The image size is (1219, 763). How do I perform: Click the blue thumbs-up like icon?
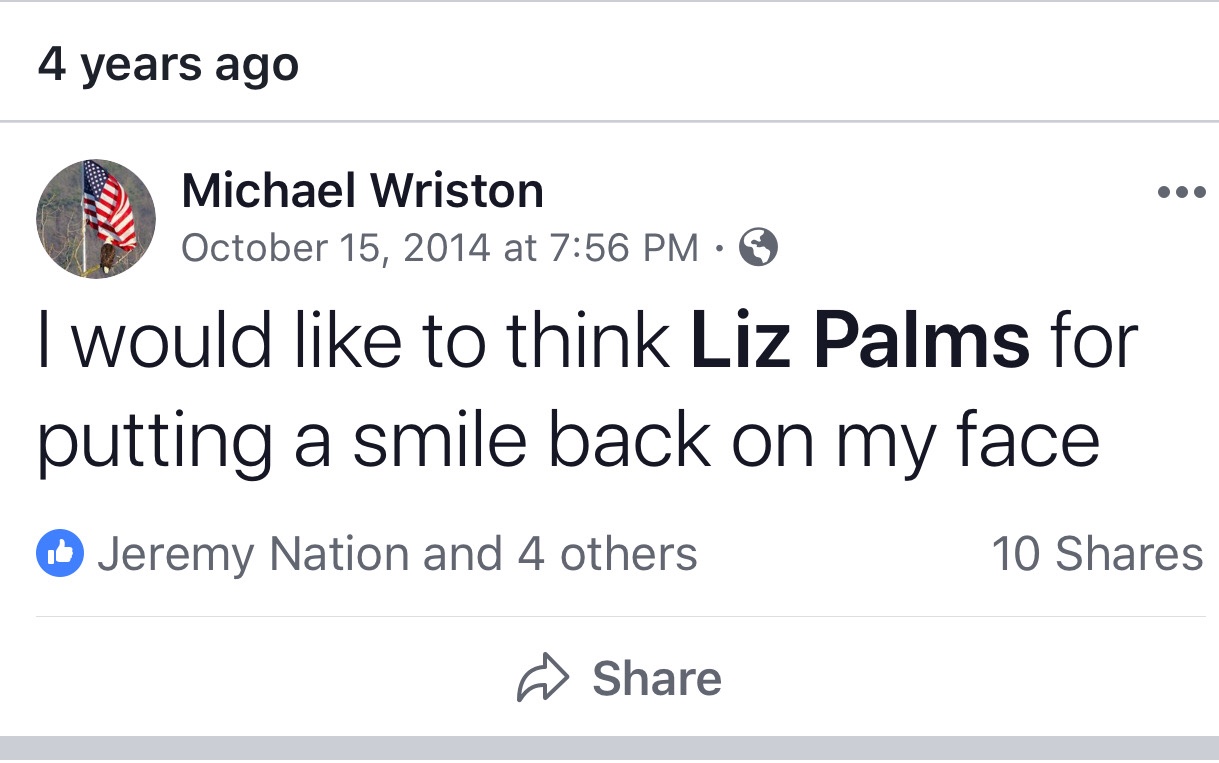(59, 554)
